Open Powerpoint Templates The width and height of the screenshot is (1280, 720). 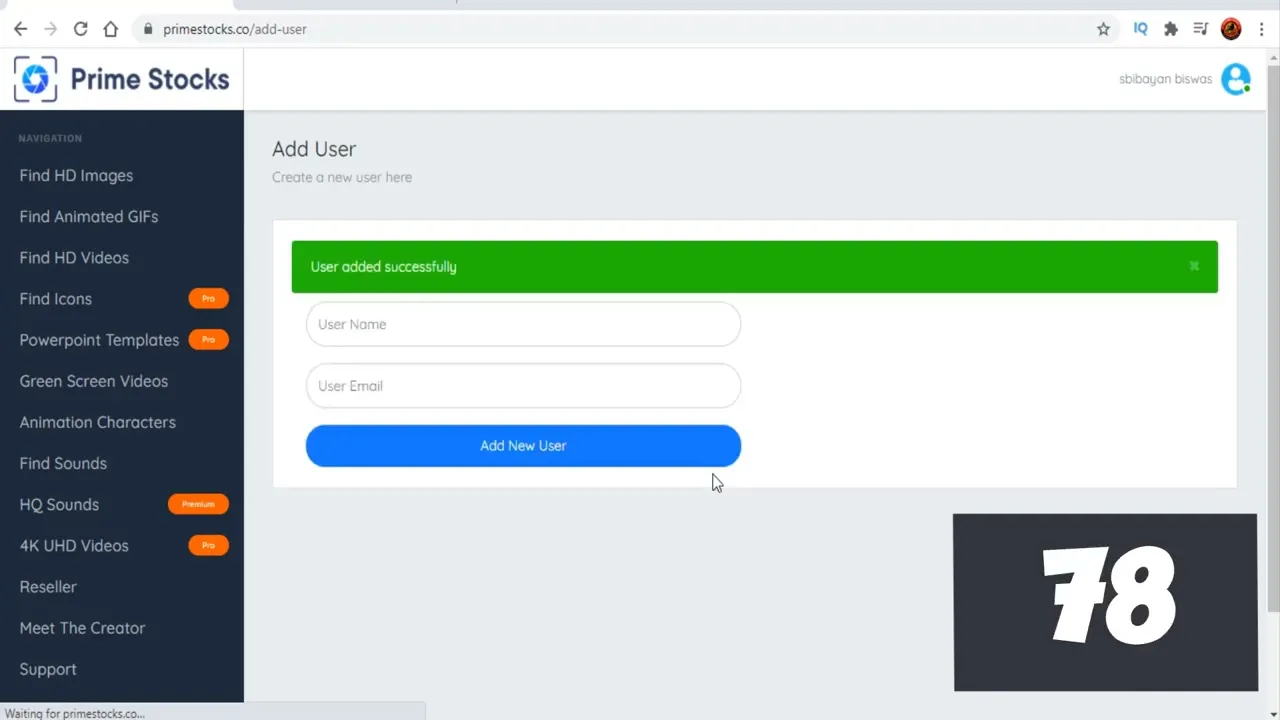click(99, 340)
